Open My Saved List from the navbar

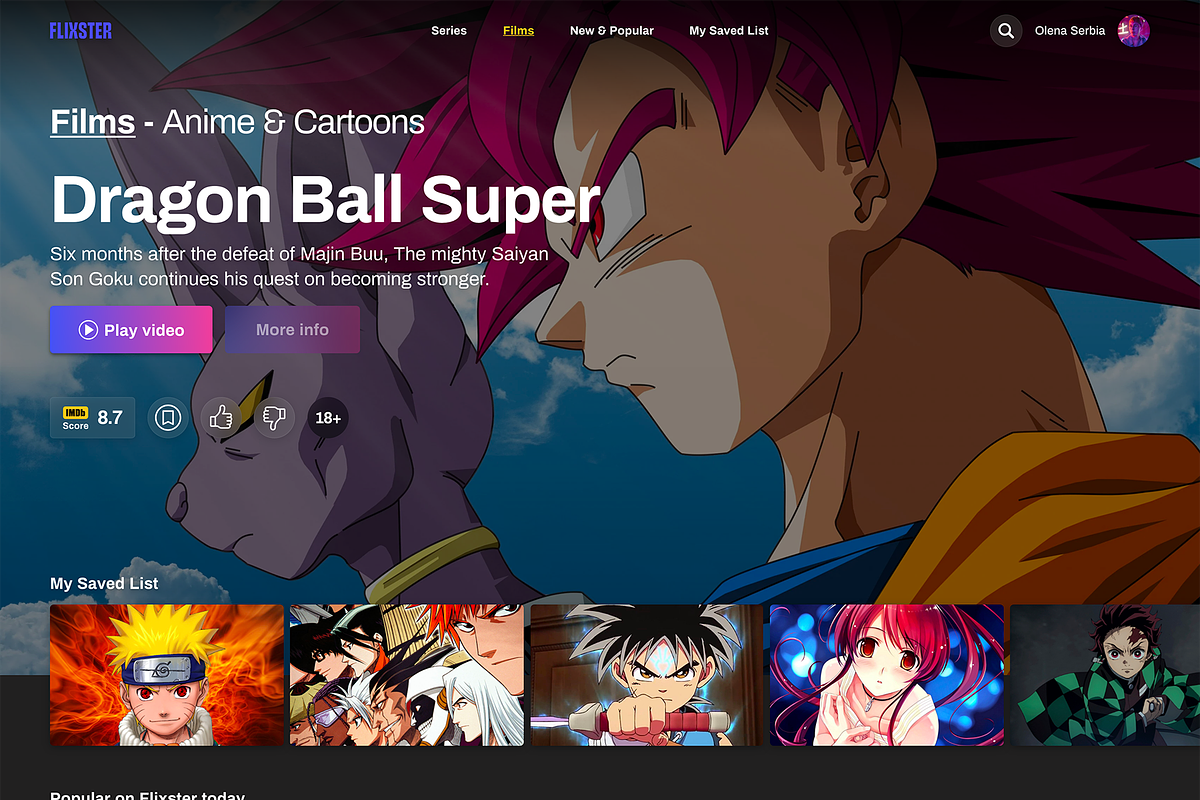(729, 31)
